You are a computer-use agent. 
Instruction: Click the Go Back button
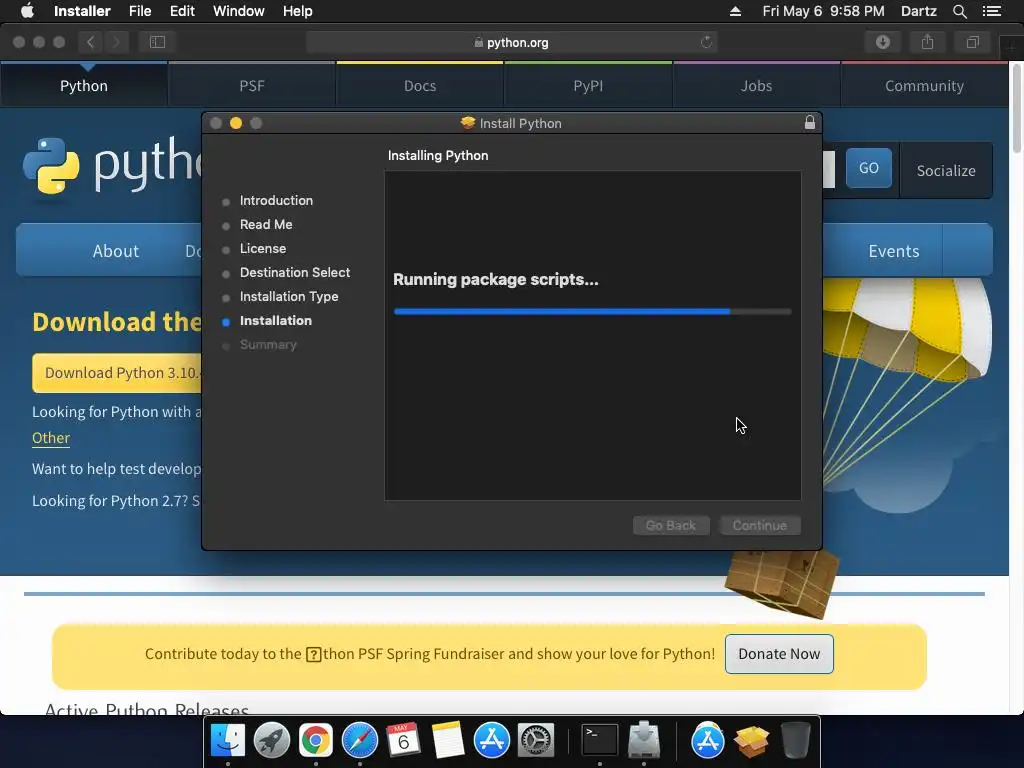pos(671,525)
